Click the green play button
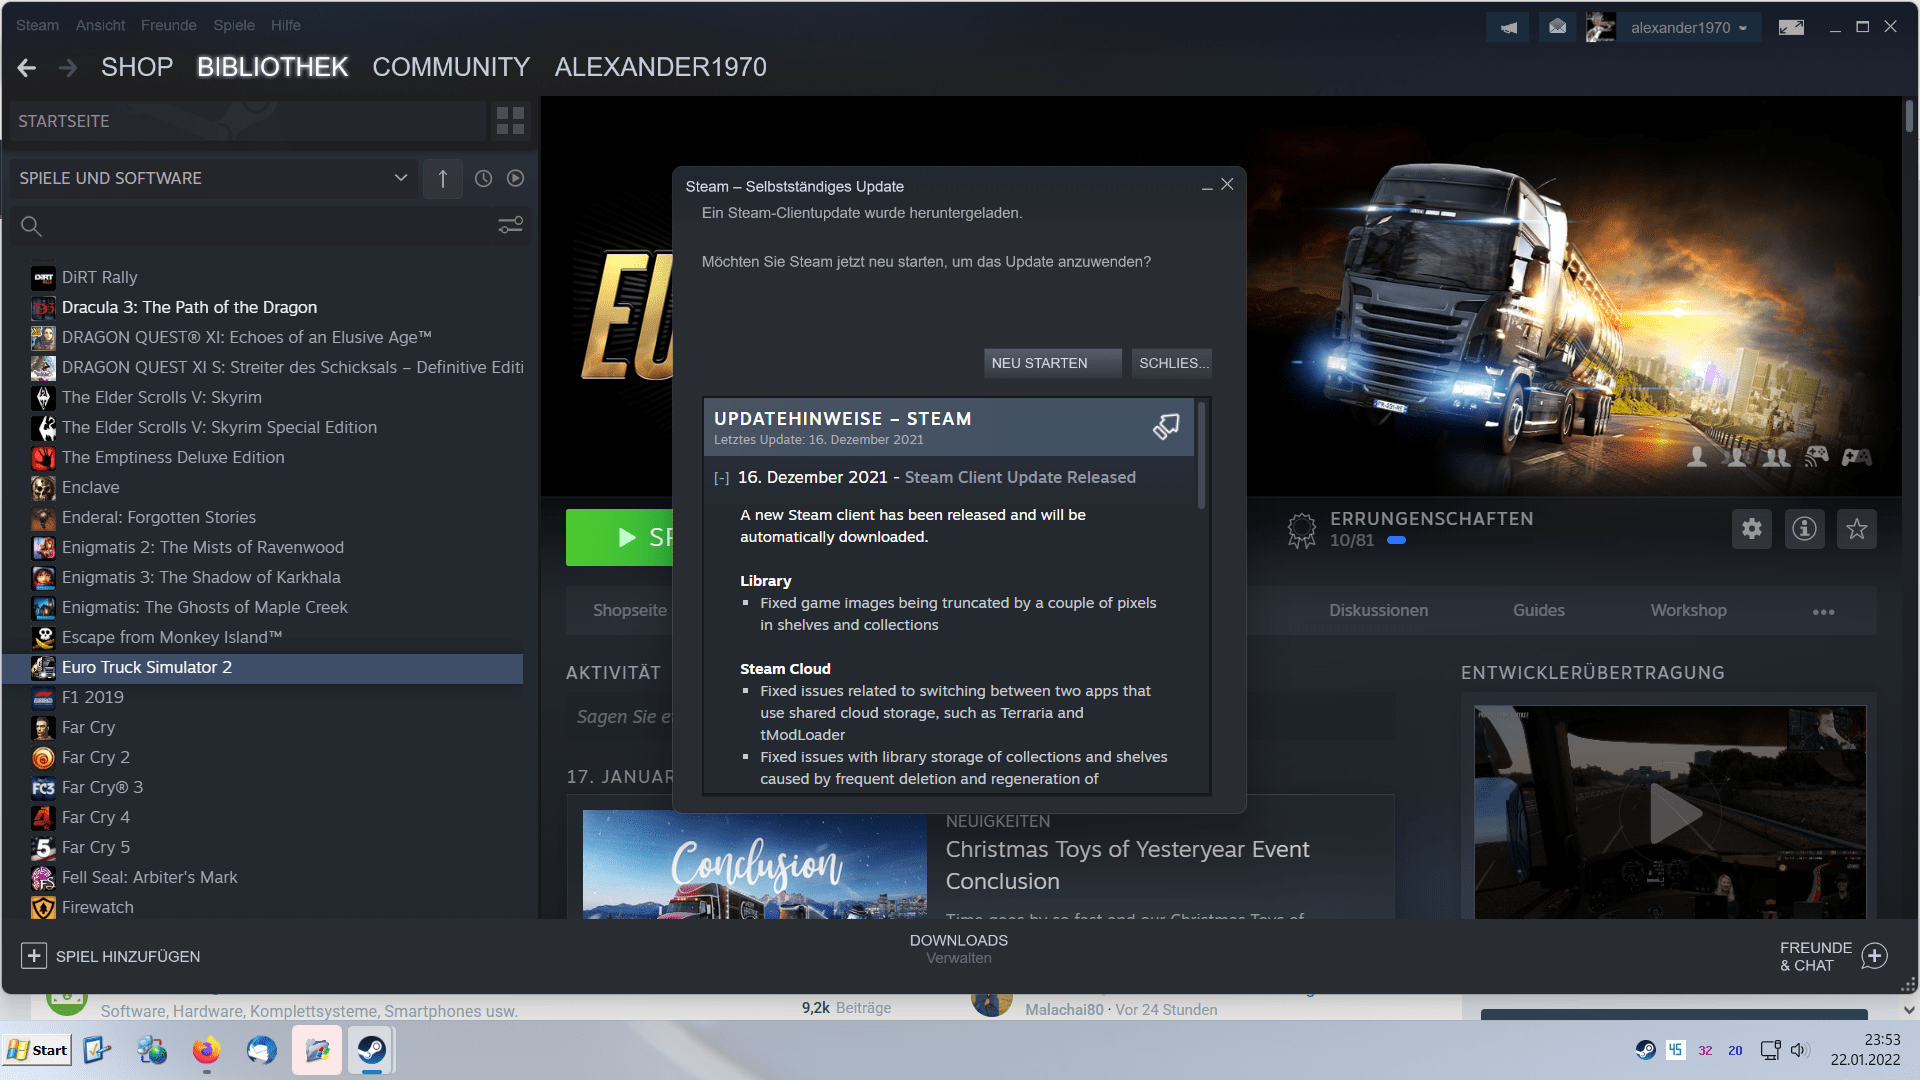1920x1080 pixels. pos(620,537)
